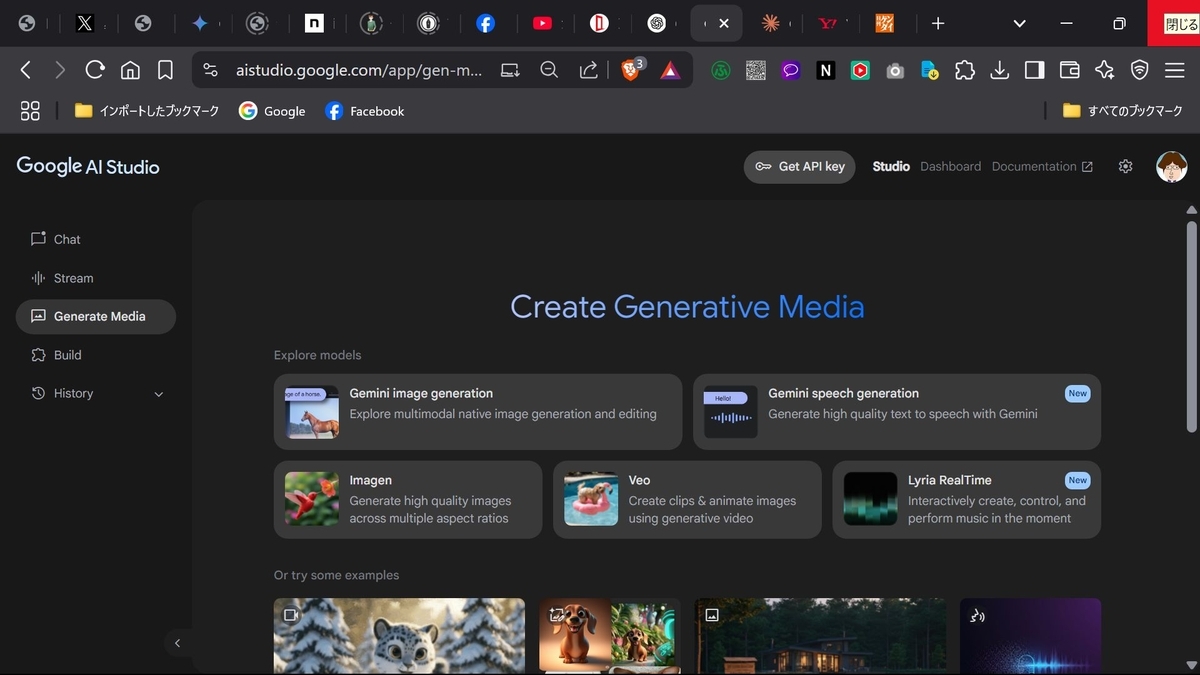
Task: Expand the History section chevron
Action: click(x=158, y=394)
